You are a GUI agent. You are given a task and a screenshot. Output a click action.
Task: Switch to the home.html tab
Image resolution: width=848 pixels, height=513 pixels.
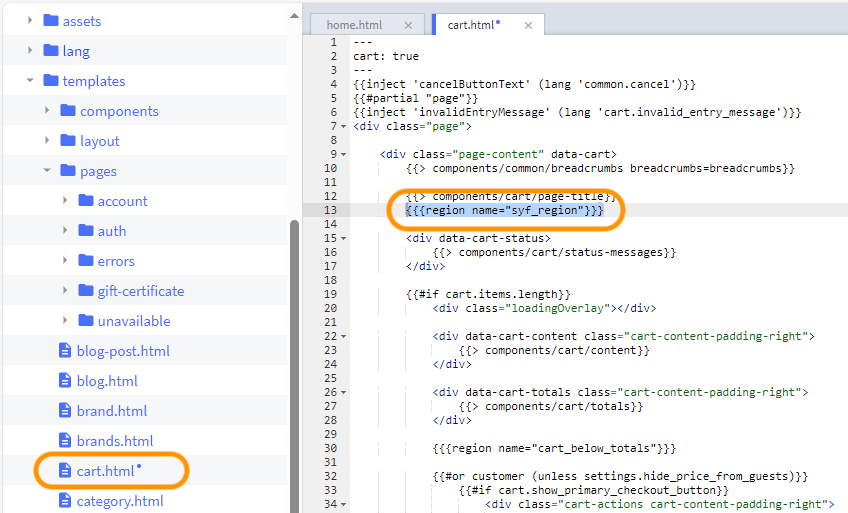(353, 25)
